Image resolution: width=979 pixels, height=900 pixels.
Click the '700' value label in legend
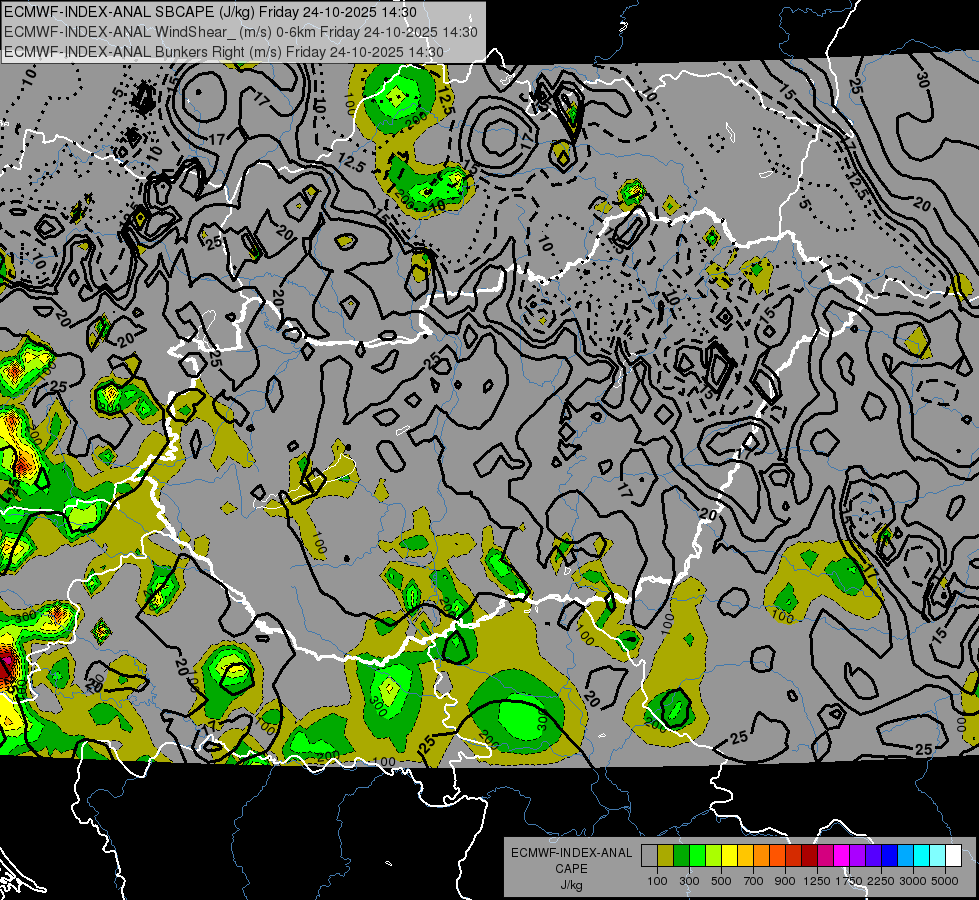pyautogui.click(x=753, y=881)
